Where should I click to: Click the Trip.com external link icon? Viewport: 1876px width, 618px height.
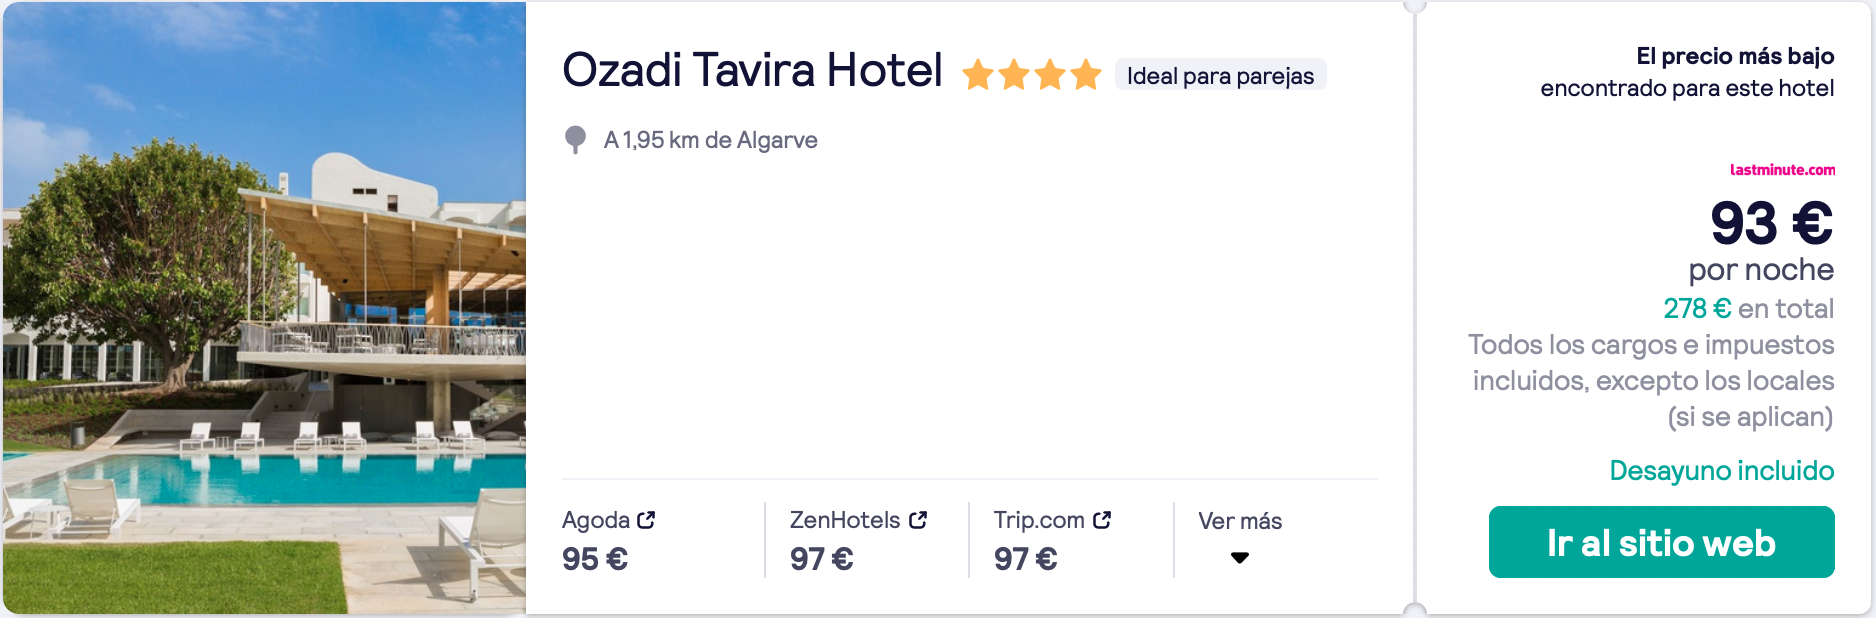pyautogui.click(x=1102, y=520)
